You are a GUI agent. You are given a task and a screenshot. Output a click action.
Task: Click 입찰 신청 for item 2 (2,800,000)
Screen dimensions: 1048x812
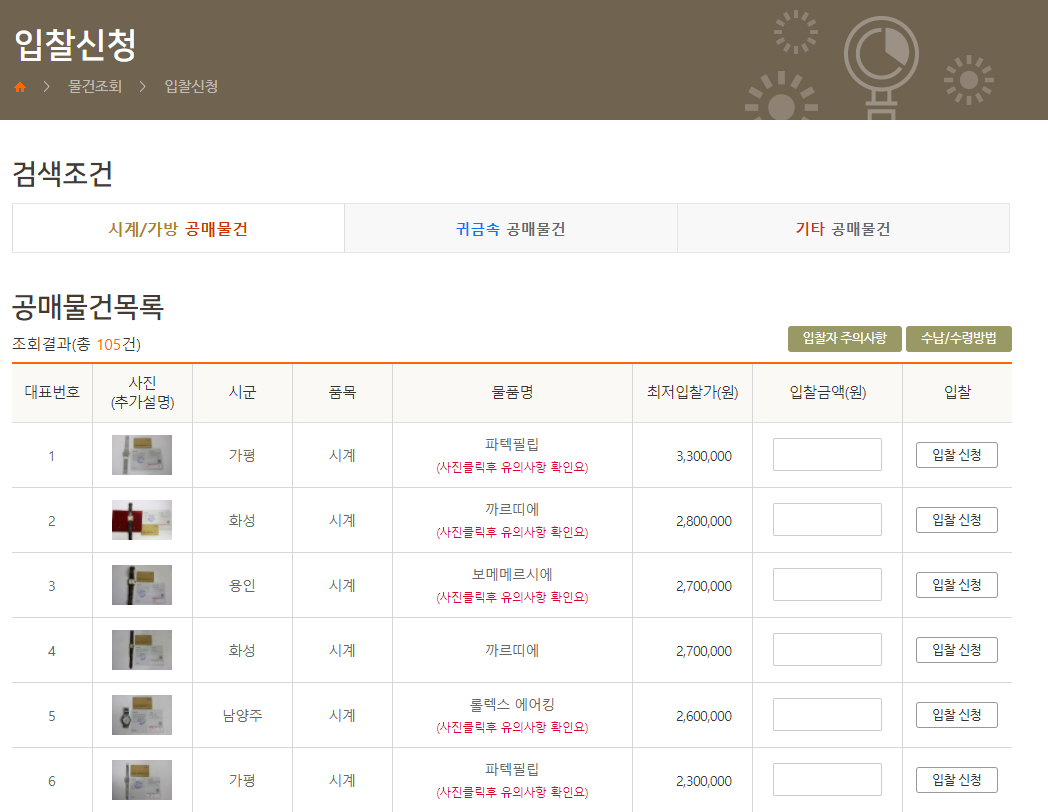[956, 520]
